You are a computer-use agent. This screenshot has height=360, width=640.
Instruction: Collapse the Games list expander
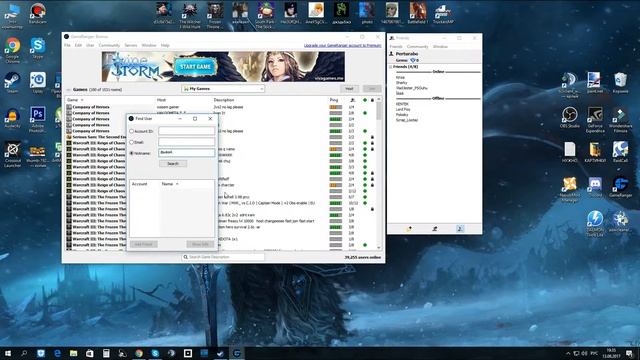pyautogui.click(x=68, y=89)
